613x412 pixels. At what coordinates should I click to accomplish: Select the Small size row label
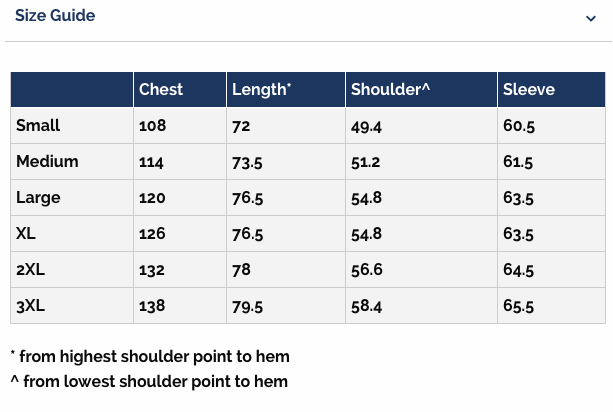click(x=38, y=126)
